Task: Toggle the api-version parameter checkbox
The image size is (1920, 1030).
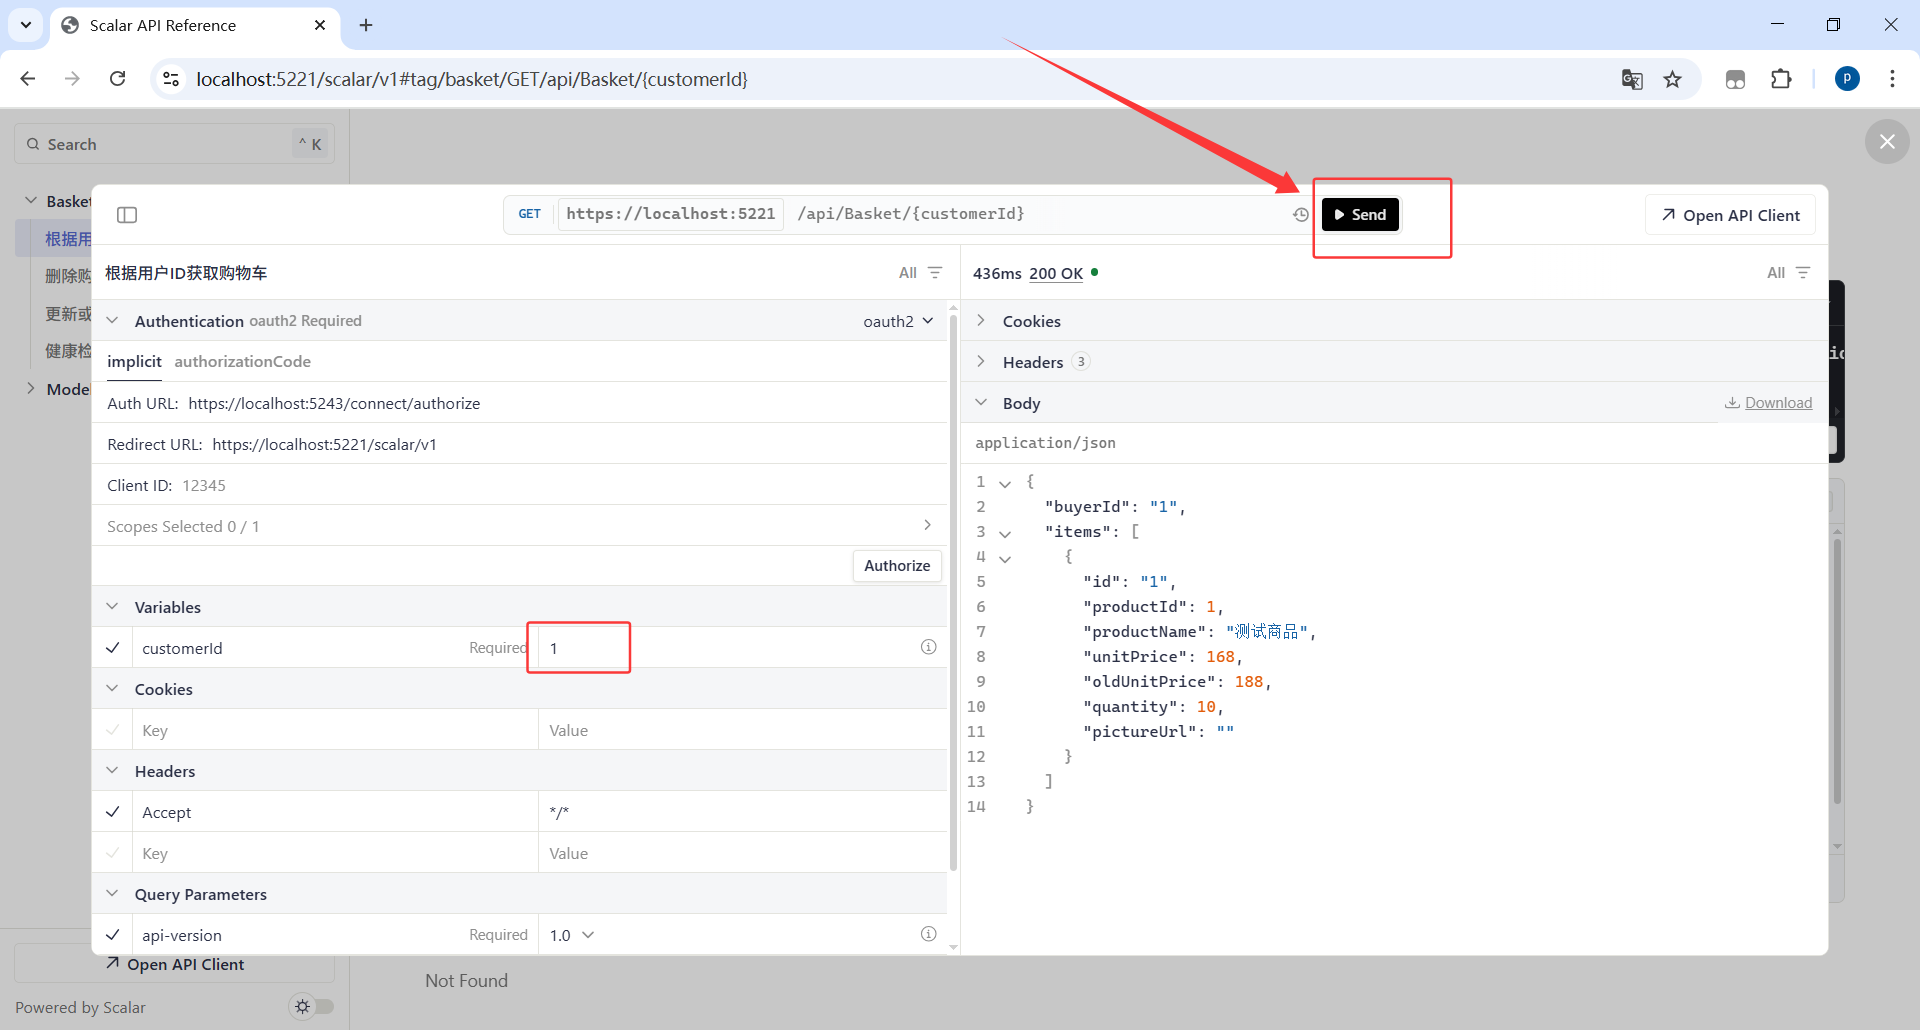Action: (x=113, y=935)
